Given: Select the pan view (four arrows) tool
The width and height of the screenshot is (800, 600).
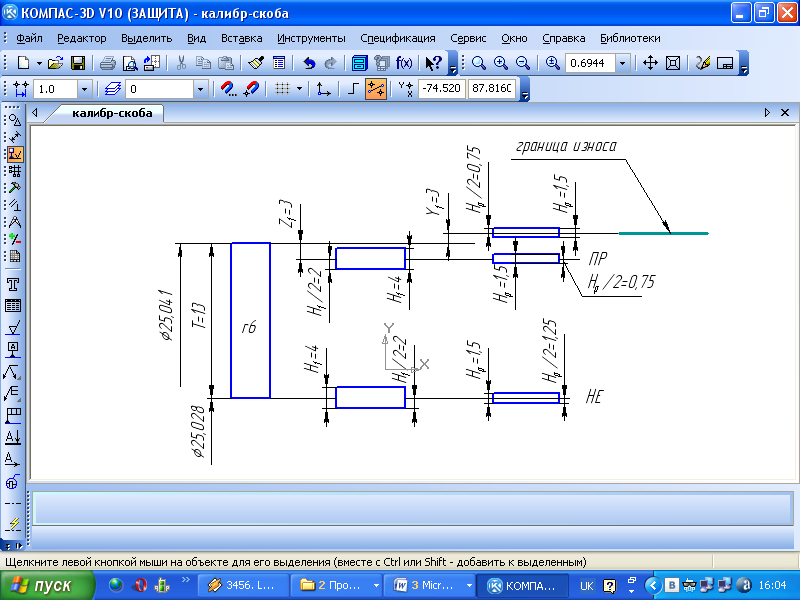Looking at the screenshot, I should coord(649,63).
